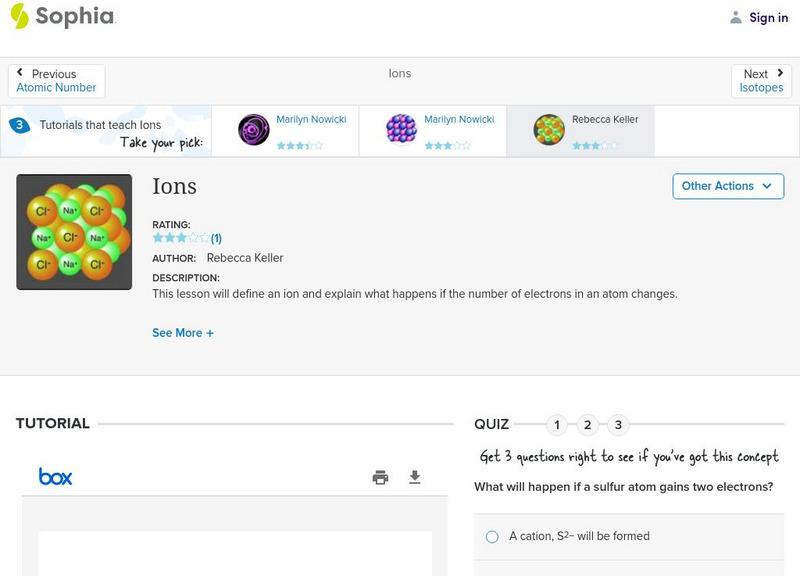
Task: Click the right arrow on the Next button
Action: click(x=780, y=73)
